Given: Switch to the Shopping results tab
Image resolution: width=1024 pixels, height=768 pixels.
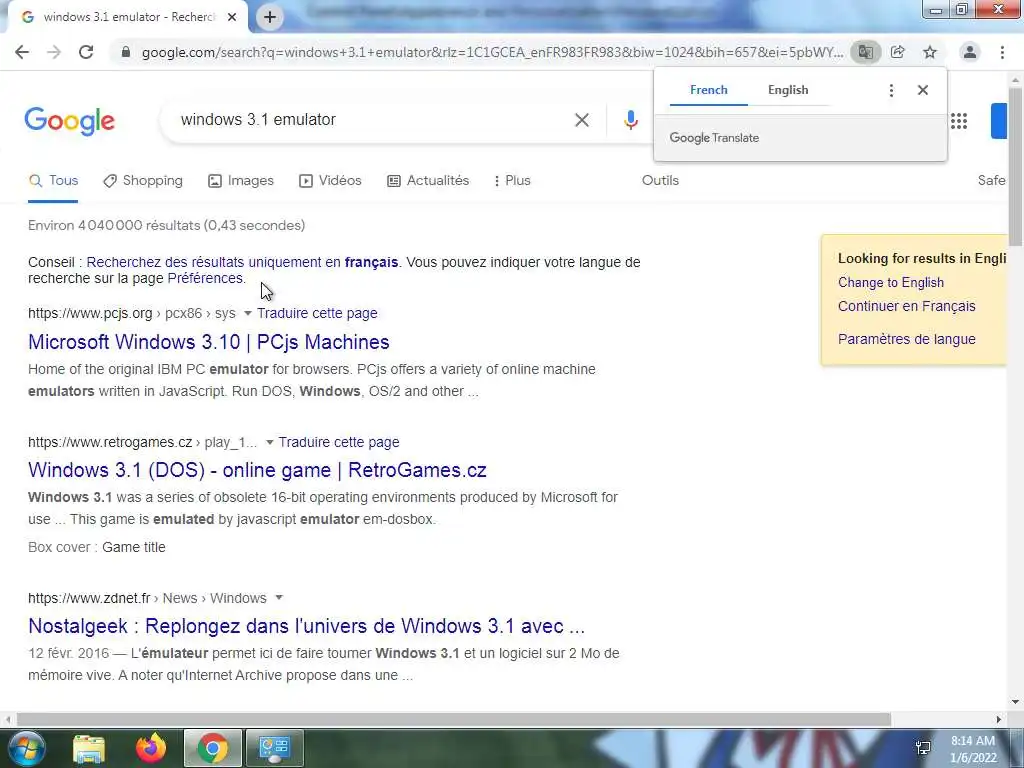Looking at the screenshot, I should point(143,181).
